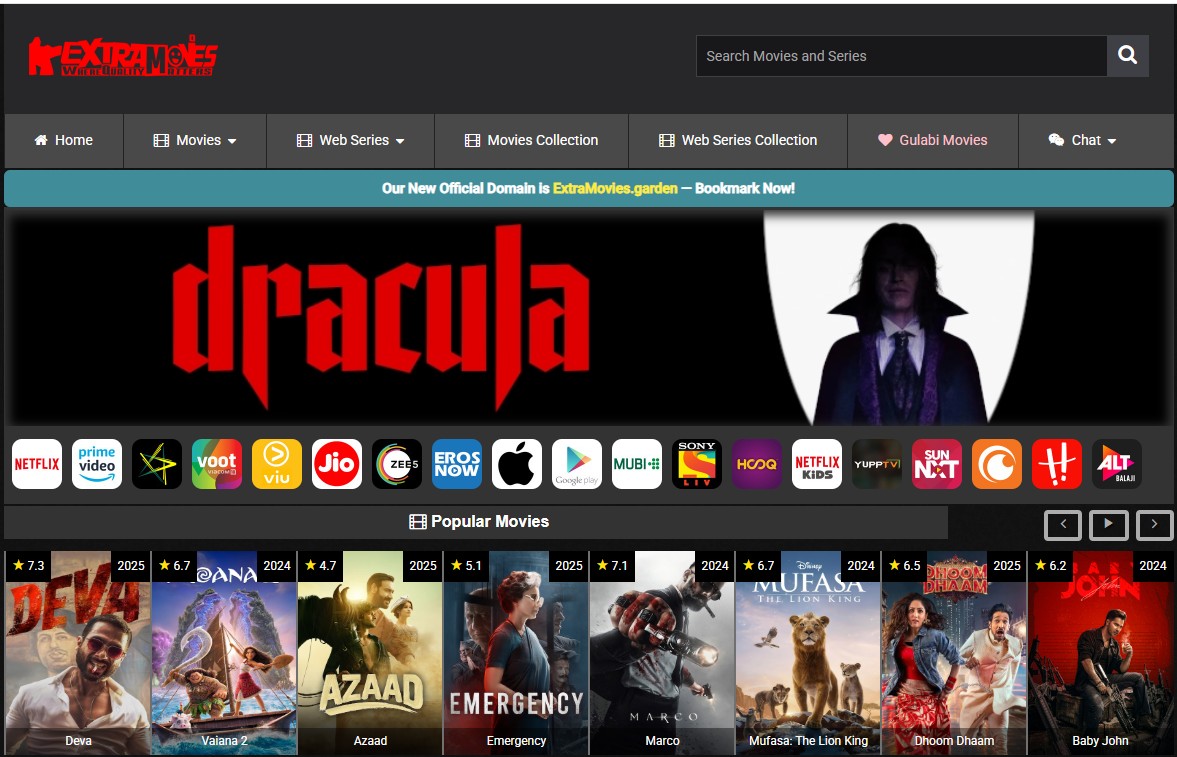
Task: Open the ALT Balaji icon
Action: point(1117,464)
